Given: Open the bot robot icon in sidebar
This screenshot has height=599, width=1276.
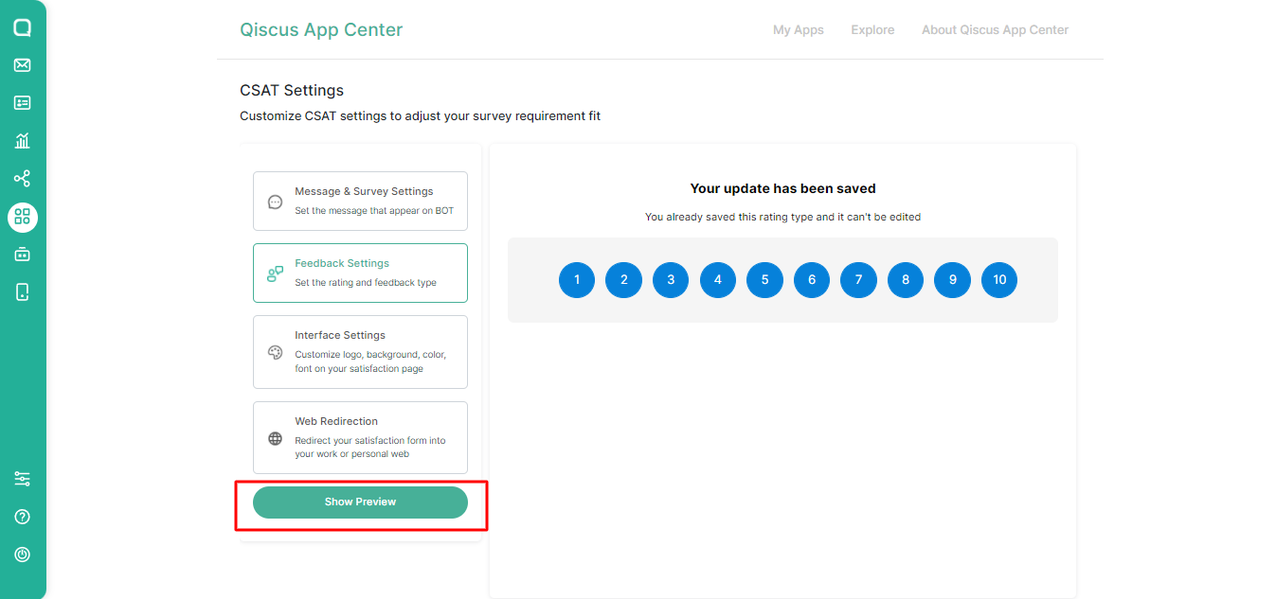Looking at the screenshot, I should click(x=22, y=254).
